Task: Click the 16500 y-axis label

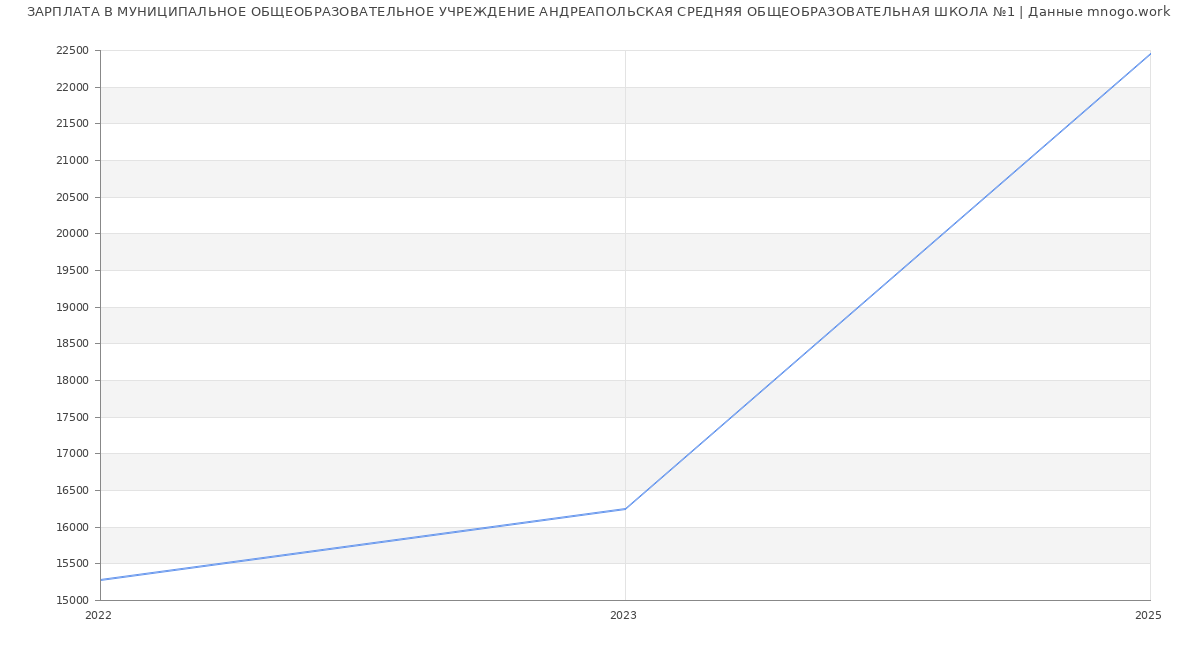Action: click(x=73, y=491)
